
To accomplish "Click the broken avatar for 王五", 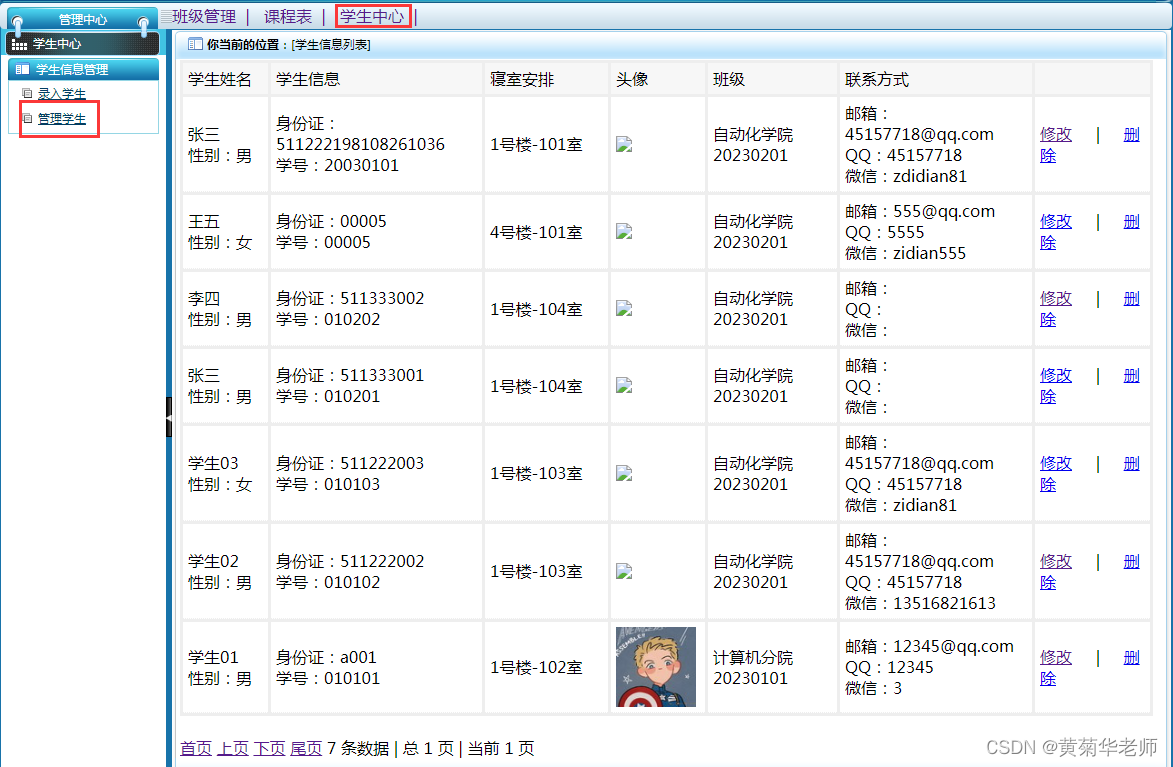I will pos(624,232).
